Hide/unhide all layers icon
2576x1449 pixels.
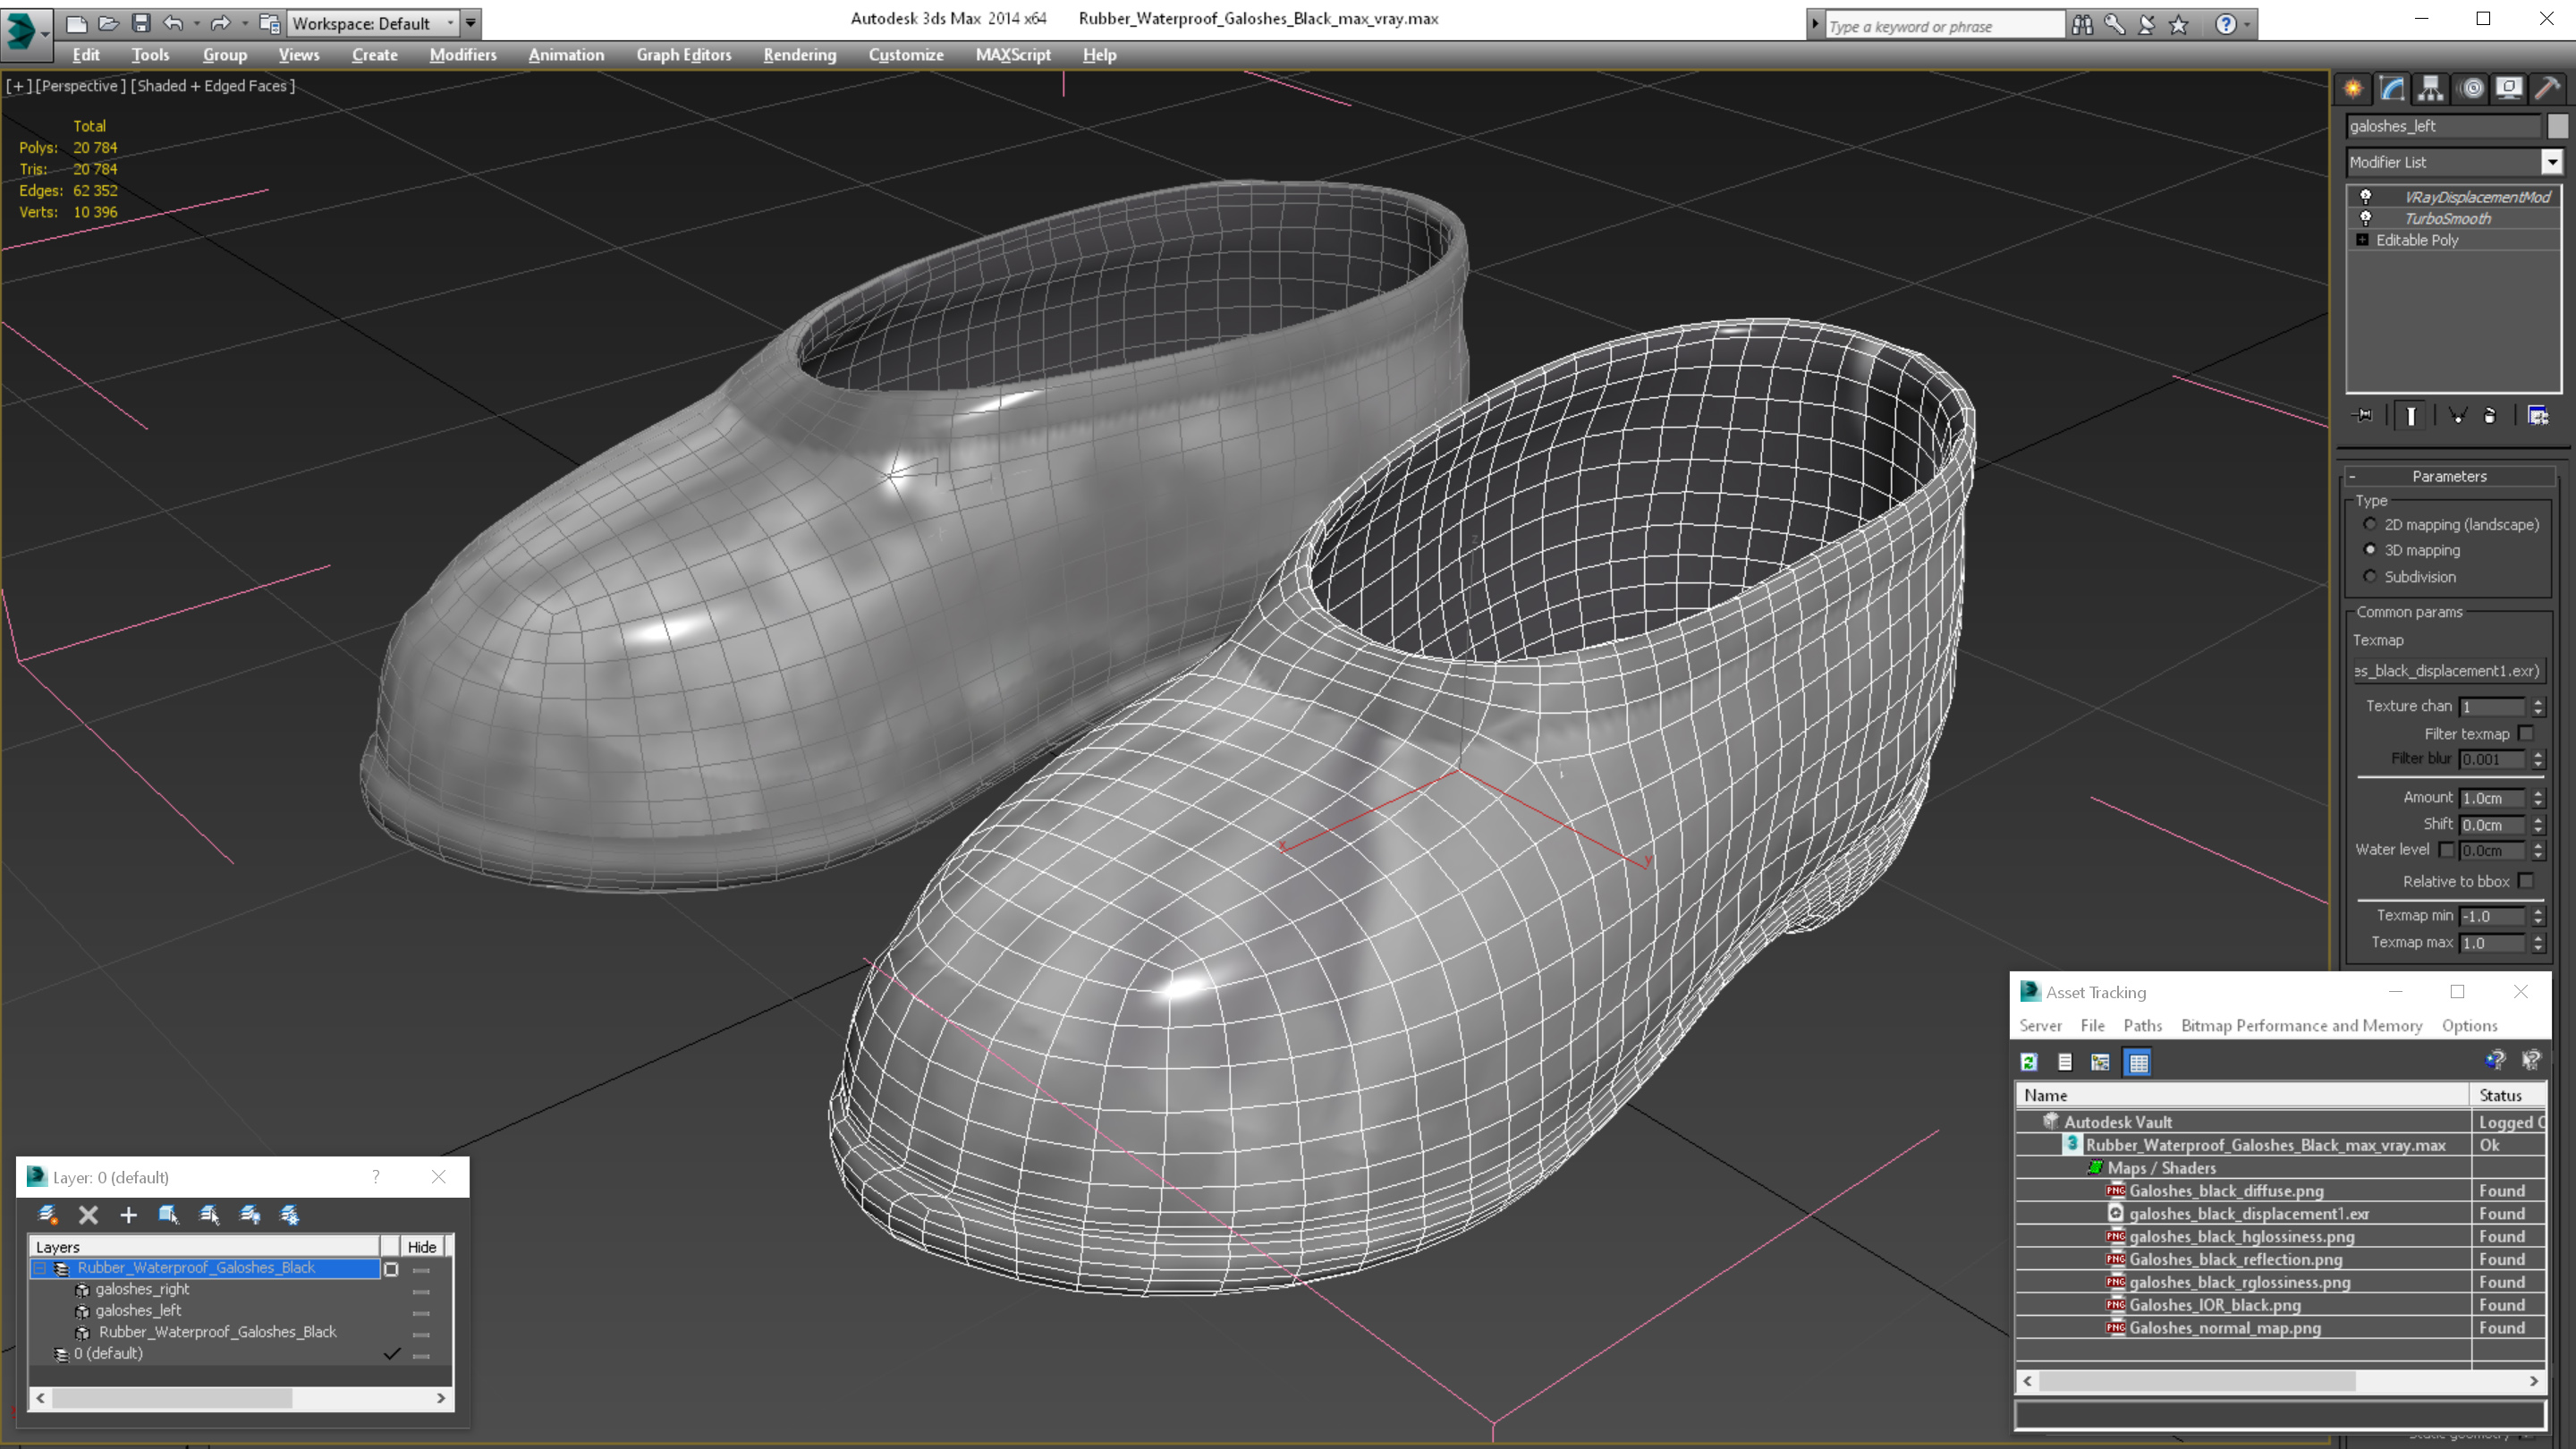[250, 1214]
